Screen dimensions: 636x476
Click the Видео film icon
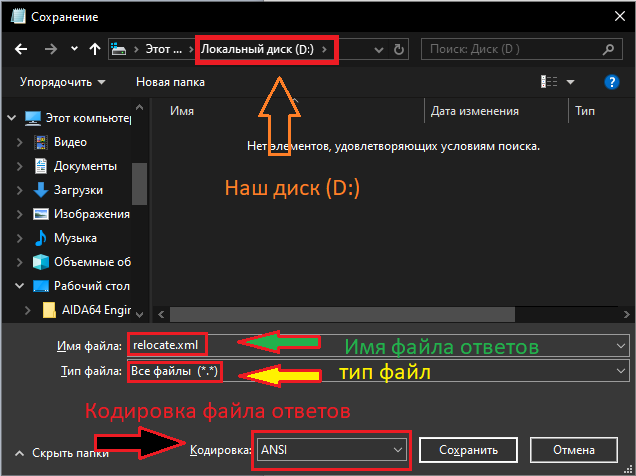(41, 142)
